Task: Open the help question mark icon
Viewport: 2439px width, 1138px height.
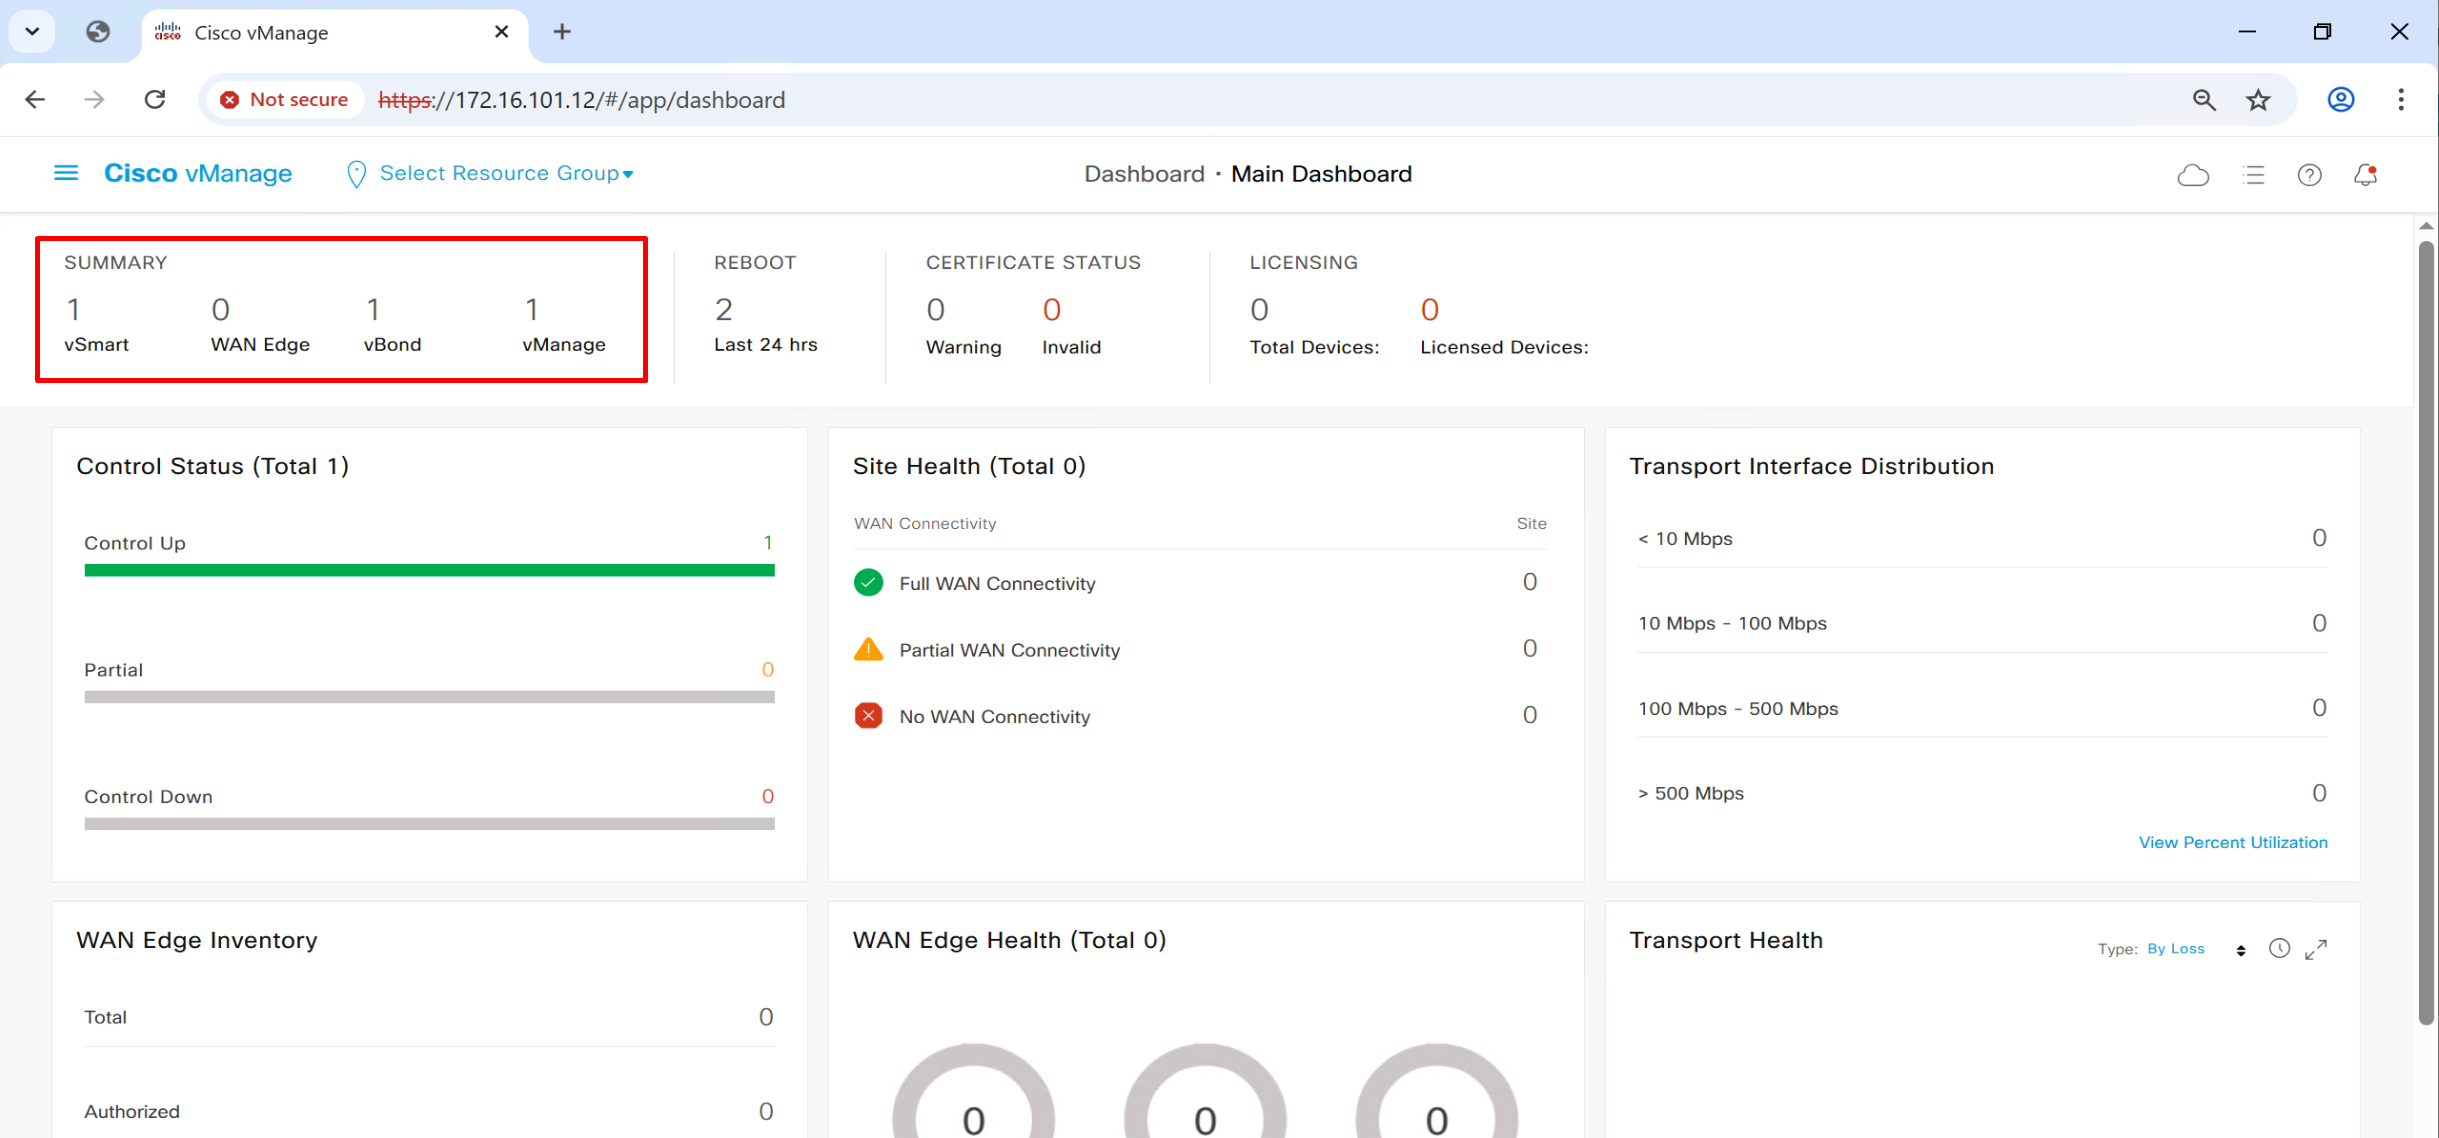Action: pyautogui.click(x=2309, y=175)
